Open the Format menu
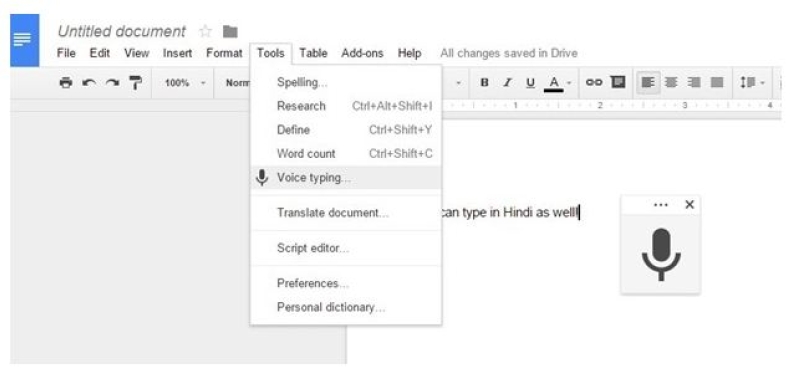The width and height of the screenshot is (799, 379). point(224,53)
